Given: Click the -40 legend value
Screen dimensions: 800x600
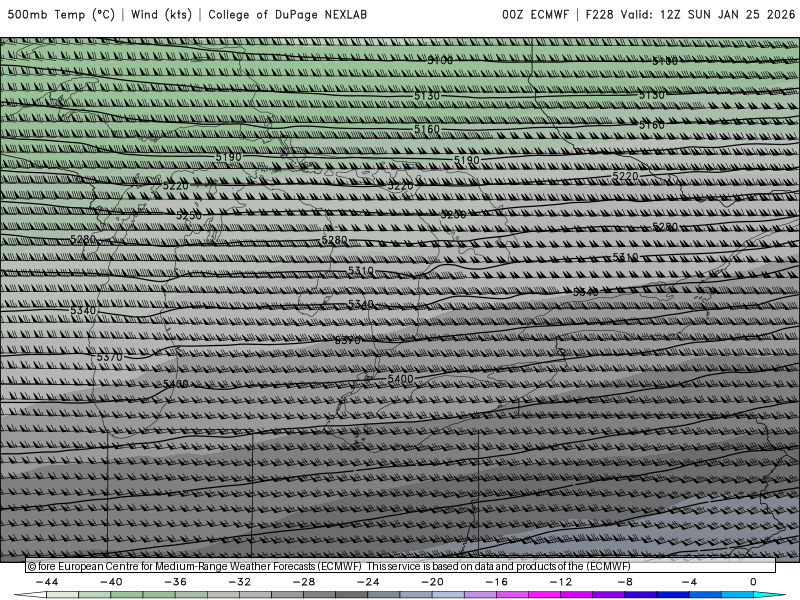Looking at the screenshot, I should pyautogui.click(x=111, y=582).
